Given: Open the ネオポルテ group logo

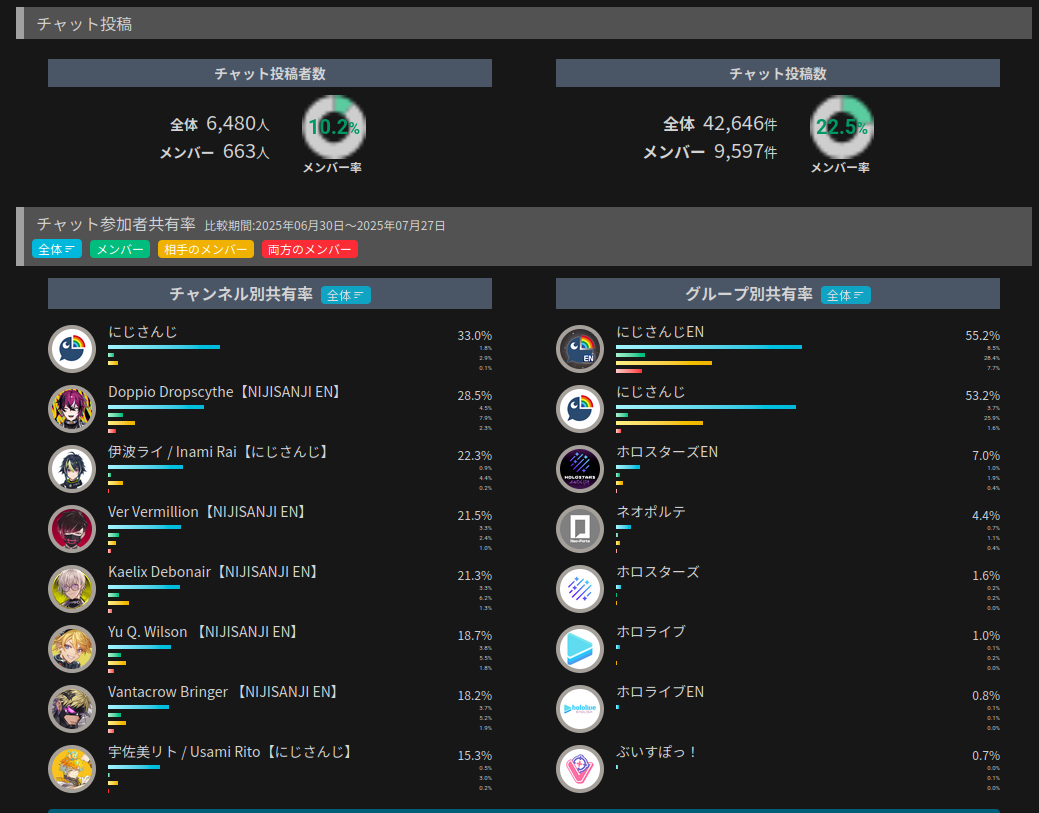Looking at the screenshot, I should coord(580,529).
